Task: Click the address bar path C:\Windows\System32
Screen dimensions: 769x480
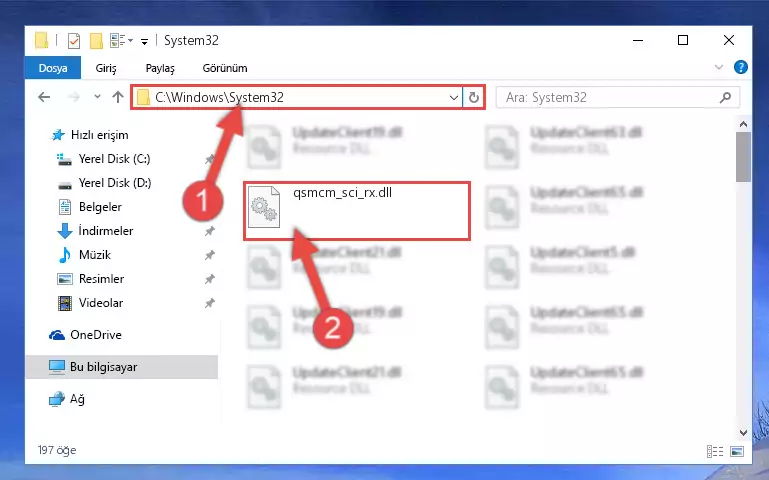Action: [x=219, y=97]
